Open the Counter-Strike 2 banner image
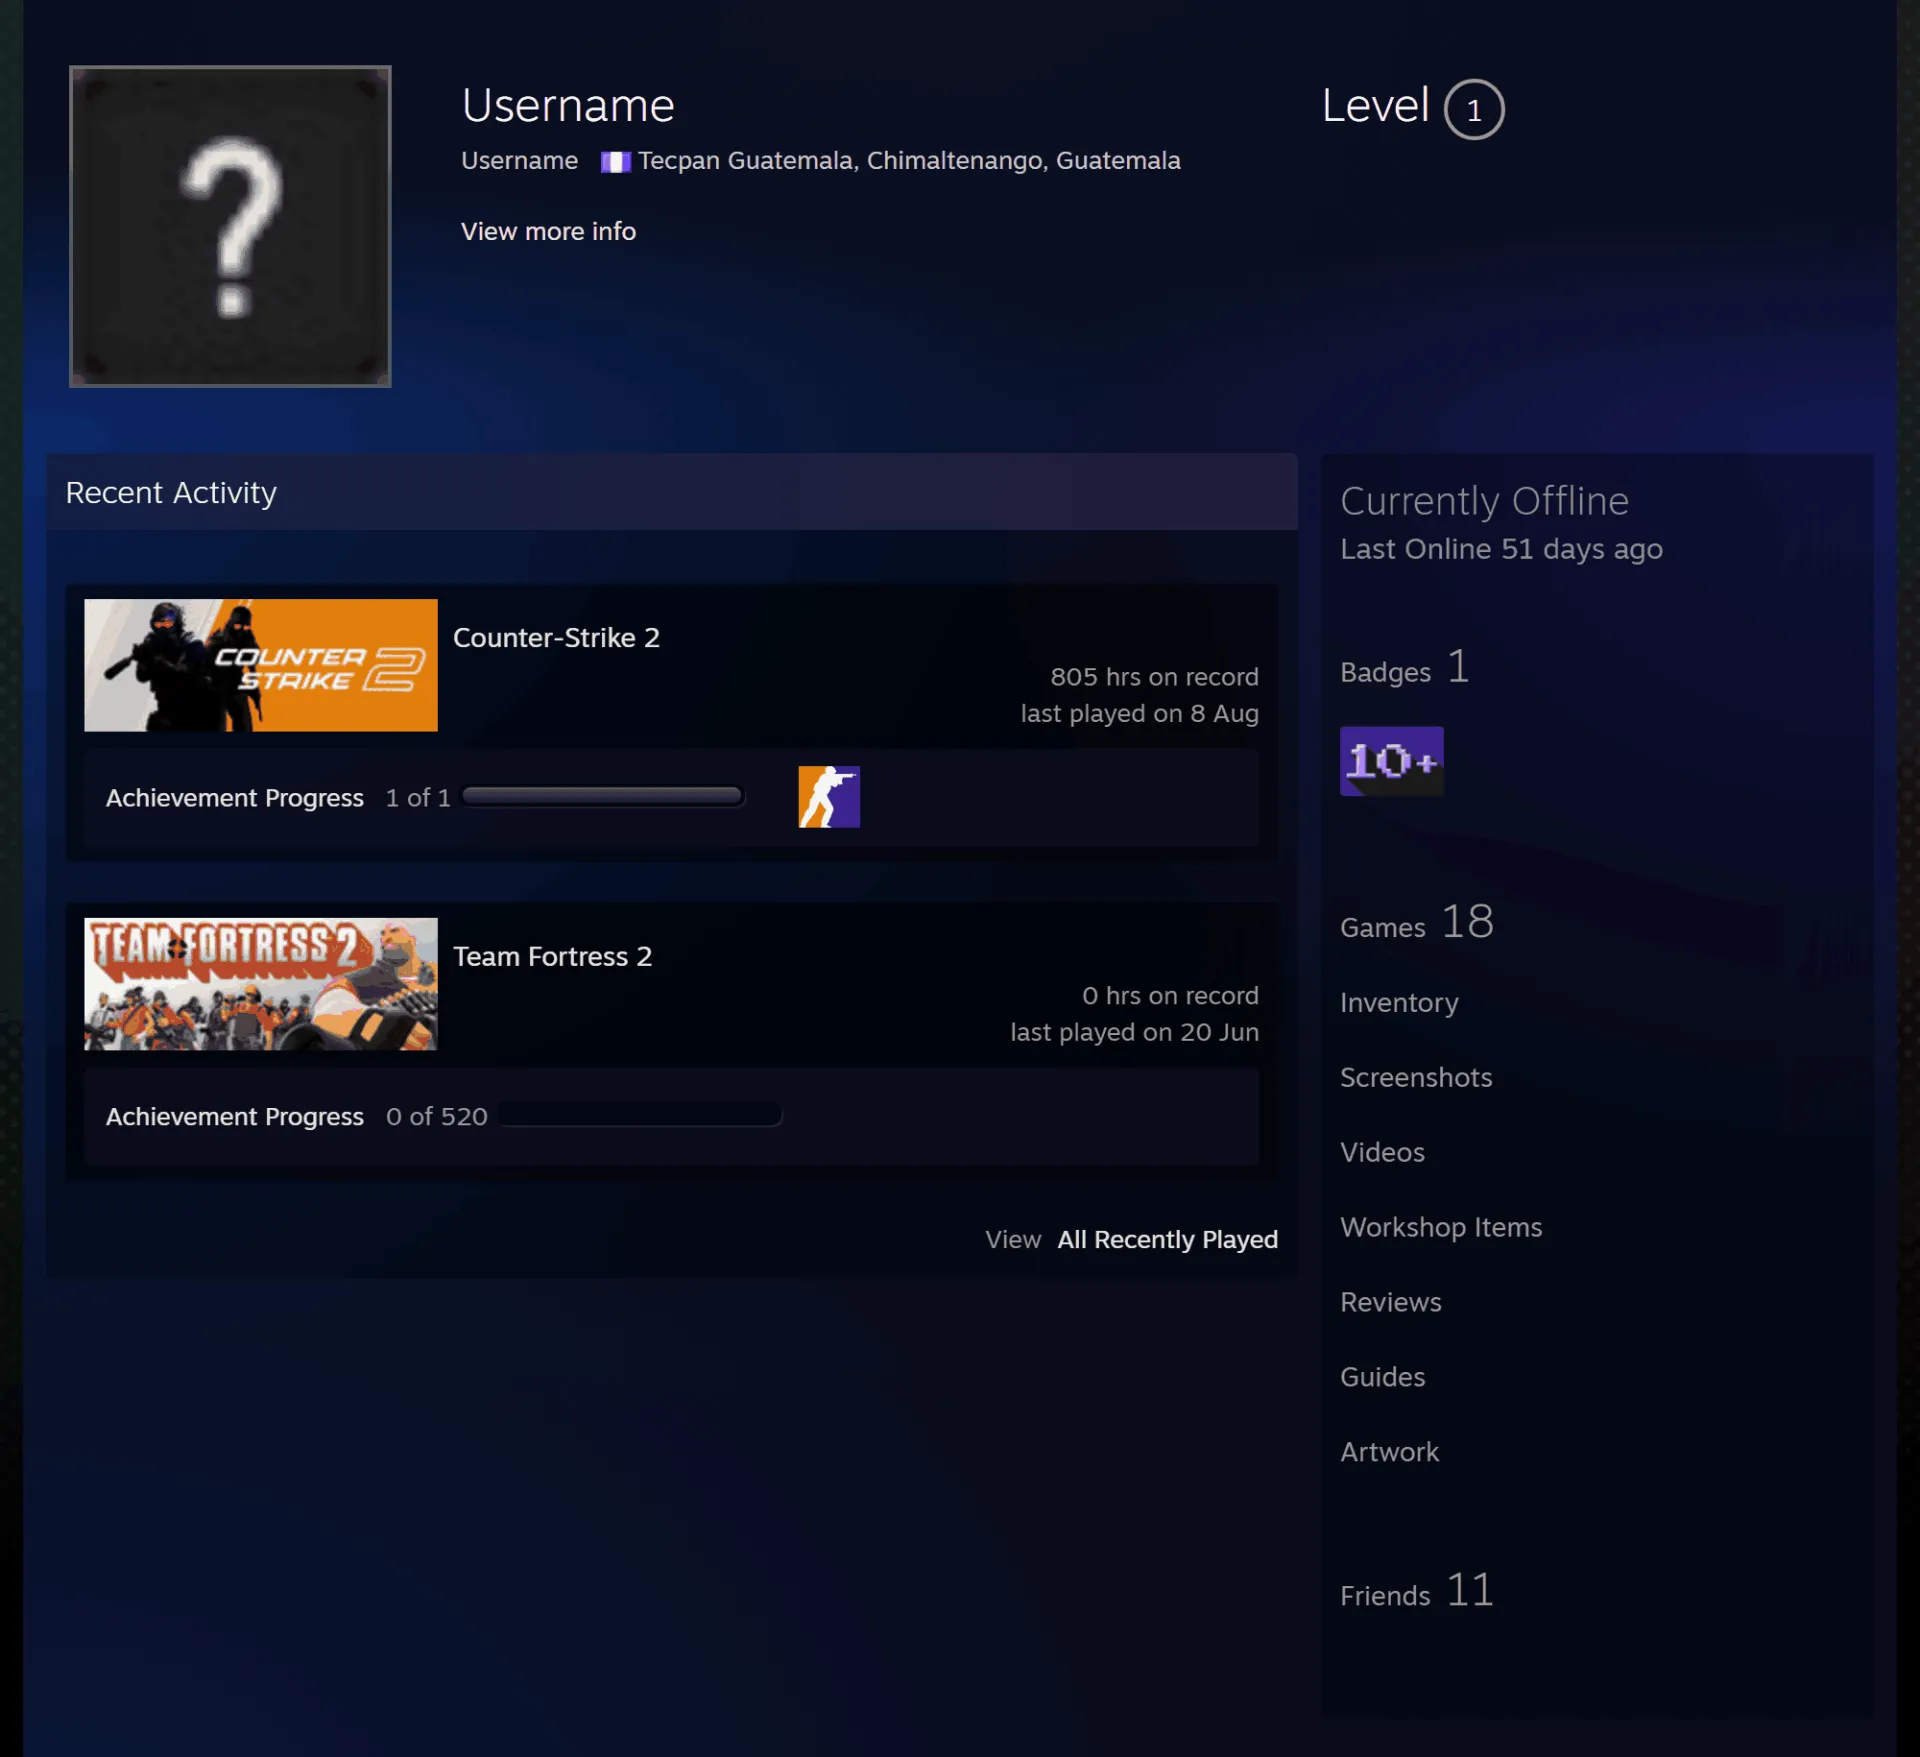 point(261,665)
